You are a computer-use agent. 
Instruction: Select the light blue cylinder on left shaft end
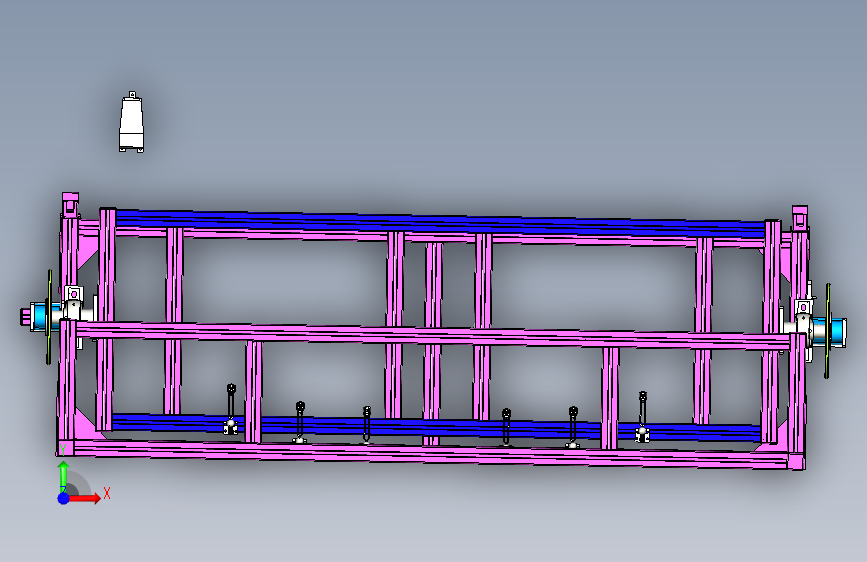40,318
